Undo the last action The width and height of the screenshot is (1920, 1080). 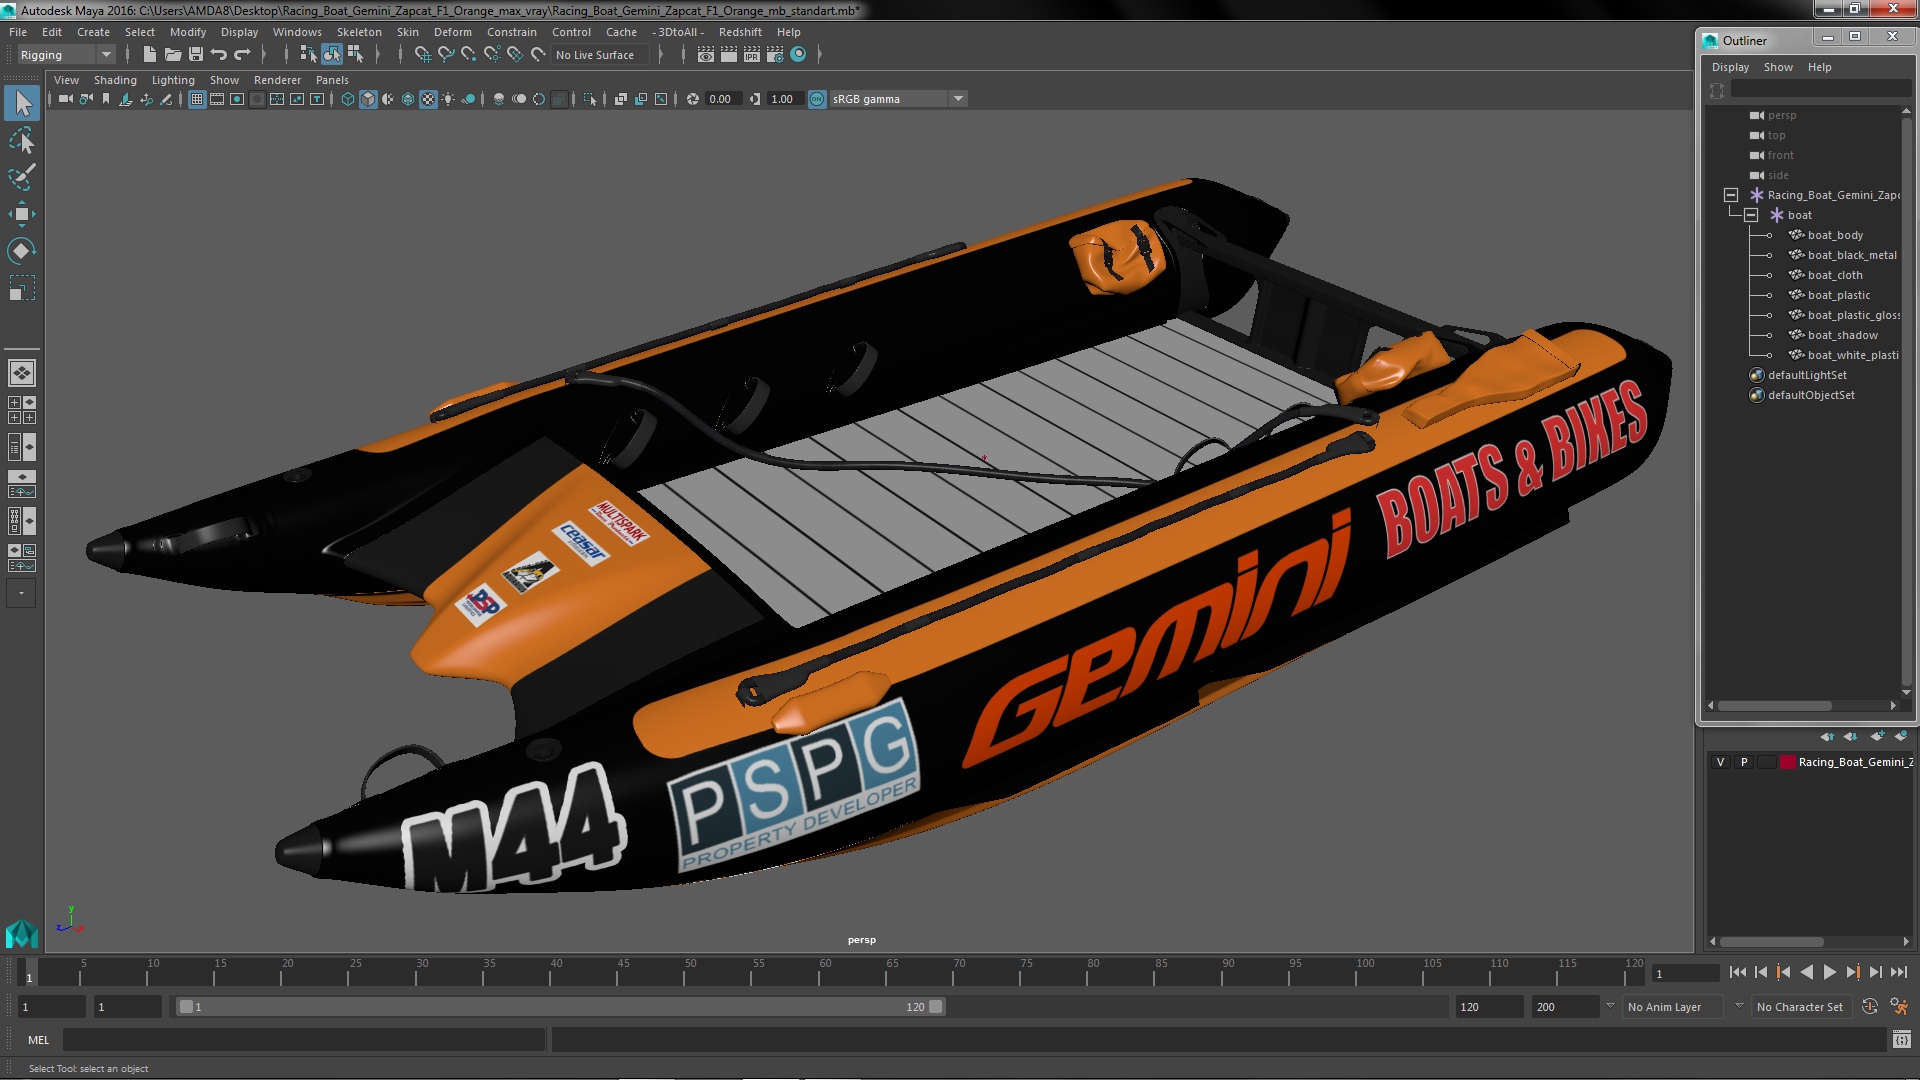(x=219, y=55)
